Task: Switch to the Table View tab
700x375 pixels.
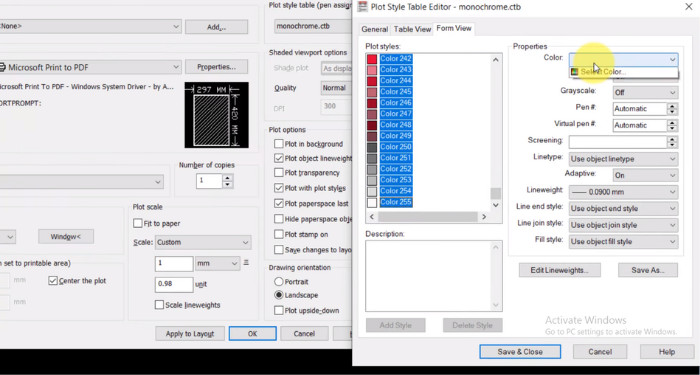Action: [412, 29]
